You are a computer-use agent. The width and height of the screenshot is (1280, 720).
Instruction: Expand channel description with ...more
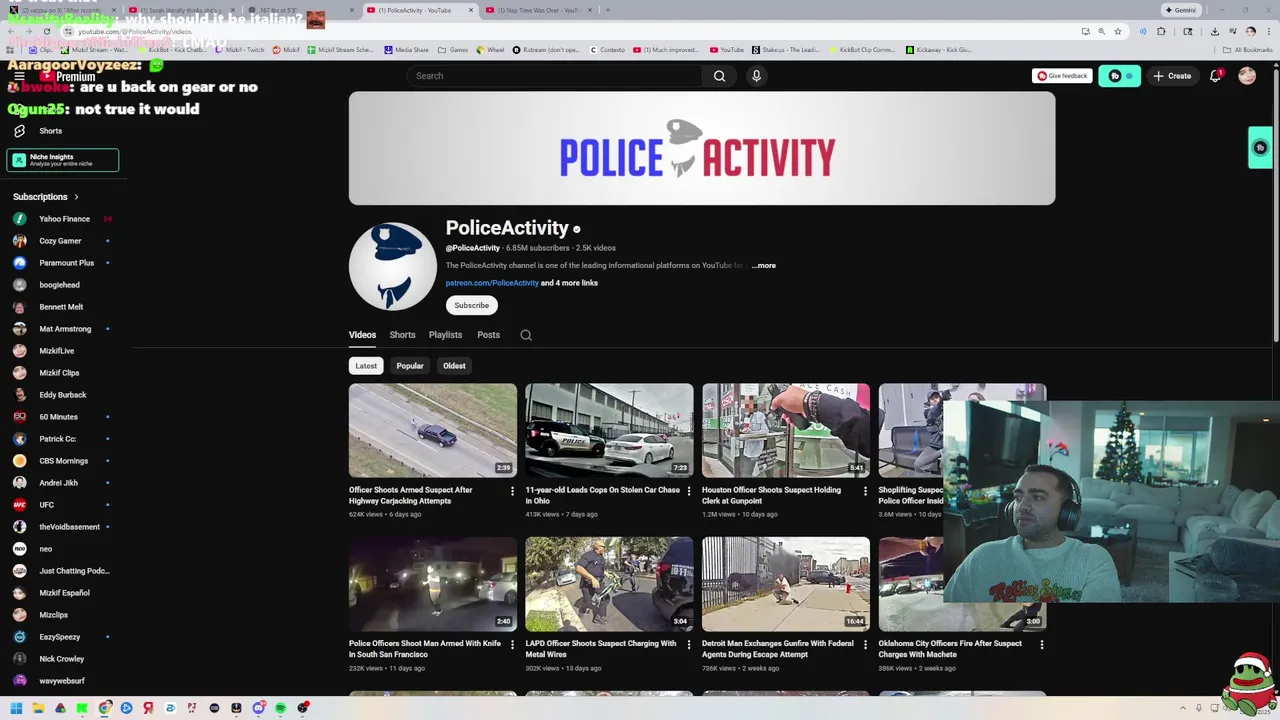click(x=764, y=266)
